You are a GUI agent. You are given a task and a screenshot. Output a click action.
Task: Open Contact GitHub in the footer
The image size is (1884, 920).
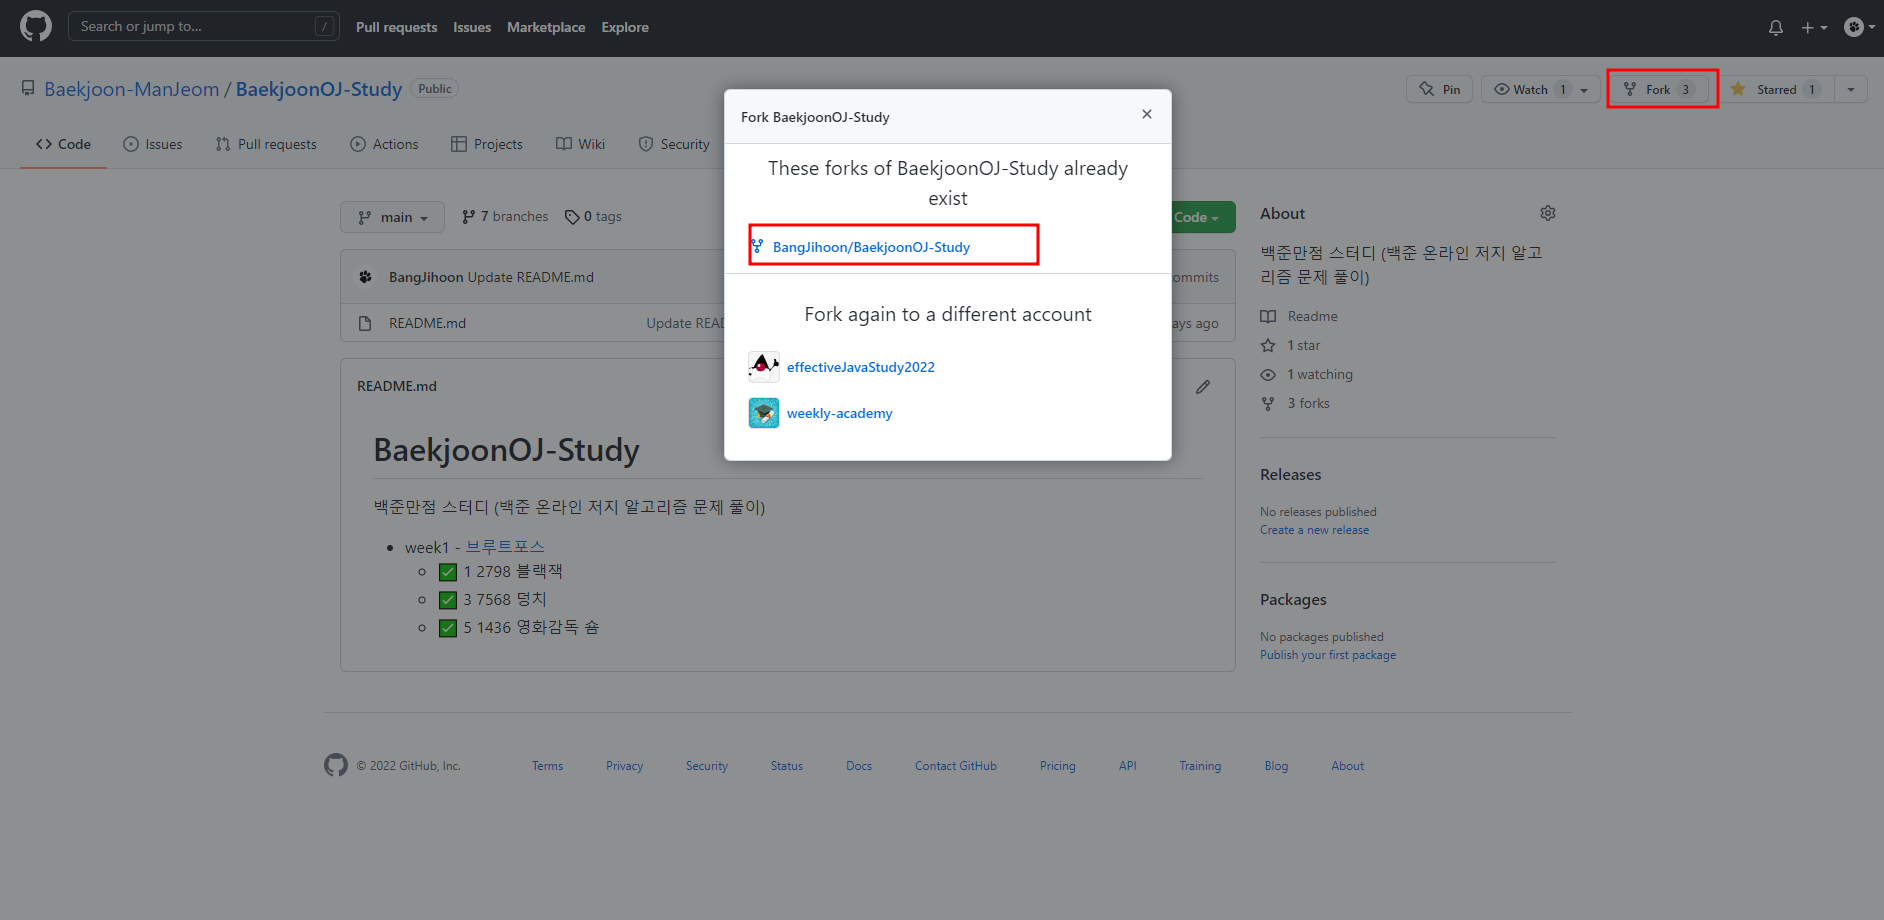[956, 766]
